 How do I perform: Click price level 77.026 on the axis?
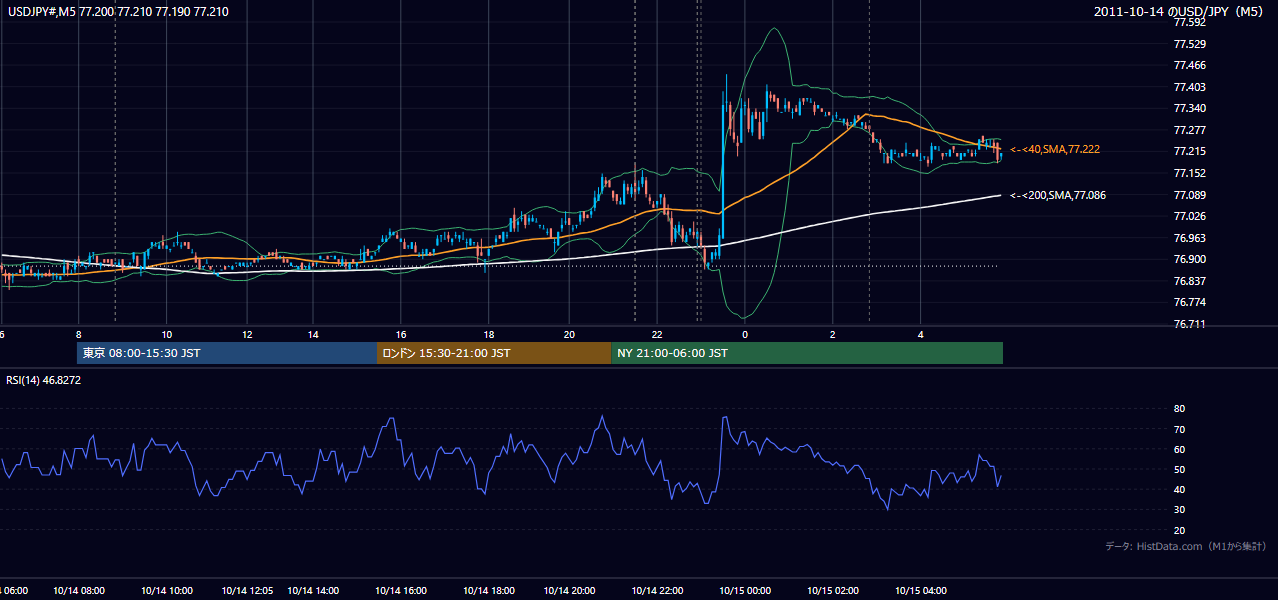point(1189,216)
